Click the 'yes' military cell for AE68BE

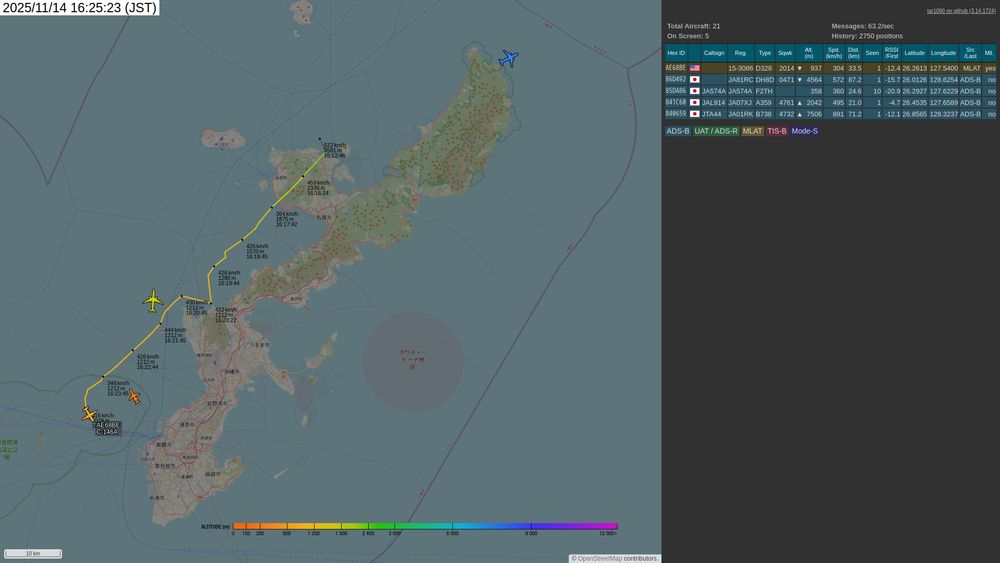click(x=990, y=68)
